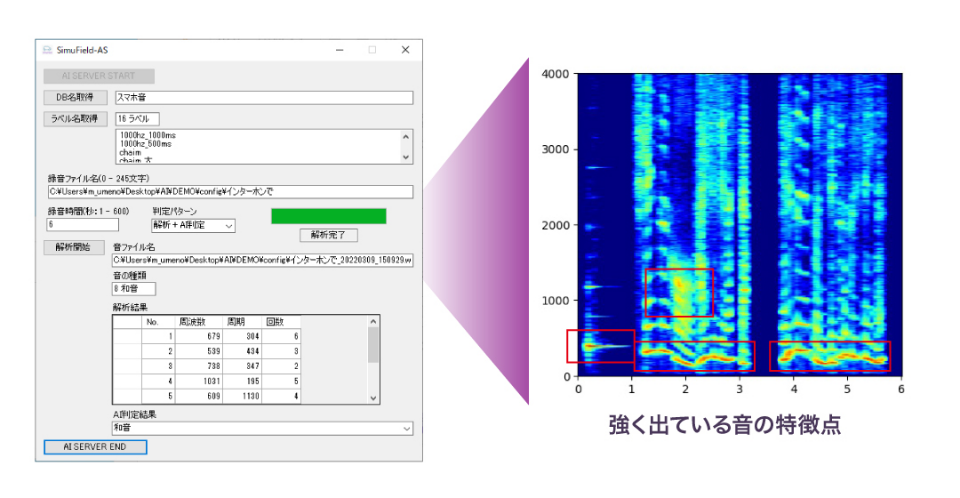Click the label list scroll-down arrow

pyautogui.click(x=405, y=157)
